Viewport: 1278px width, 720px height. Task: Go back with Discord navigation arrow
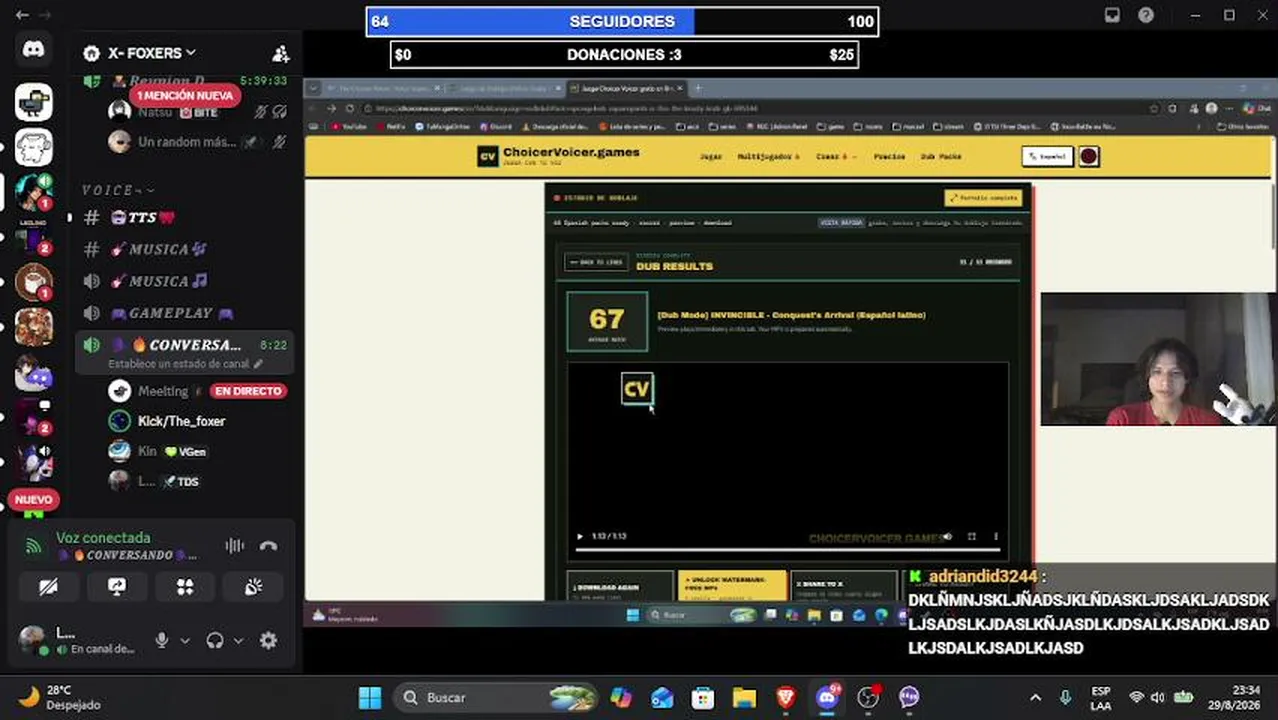pyautogui.click(x=21, y=15)
